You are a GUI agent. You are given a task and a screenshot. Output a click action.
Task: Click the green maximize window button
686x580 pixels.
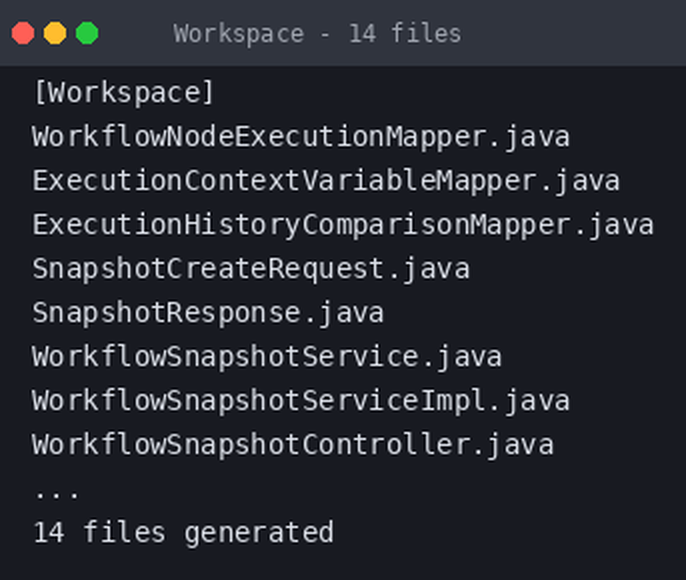[x=87, y=33]
